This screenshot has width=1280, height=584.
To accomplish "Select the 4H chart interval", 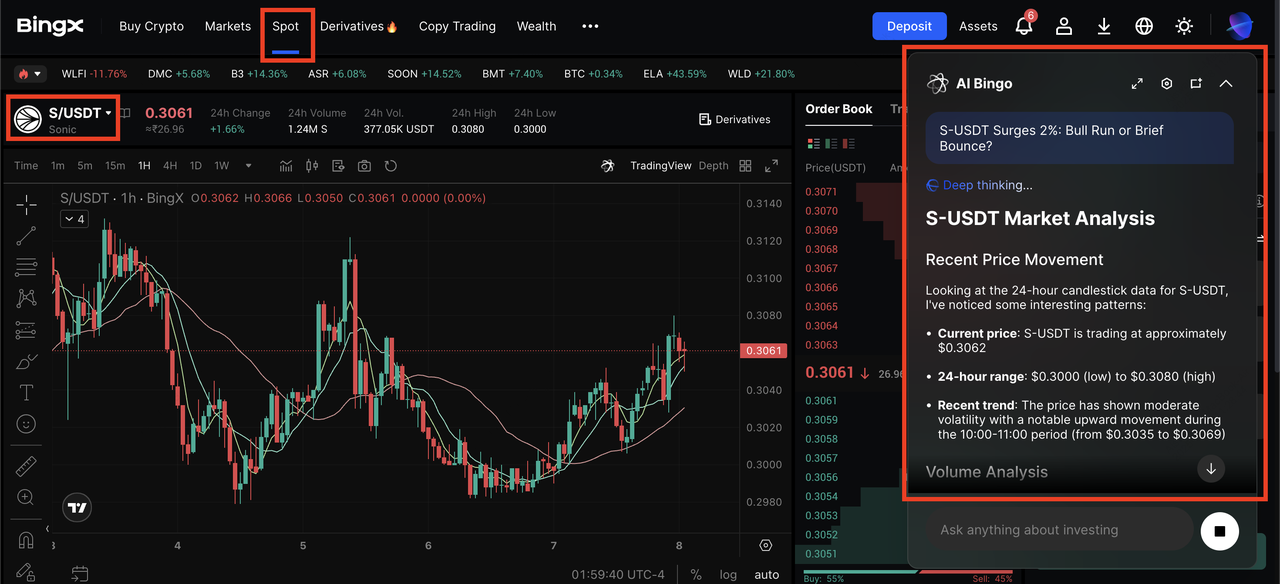I will [170, 166].
